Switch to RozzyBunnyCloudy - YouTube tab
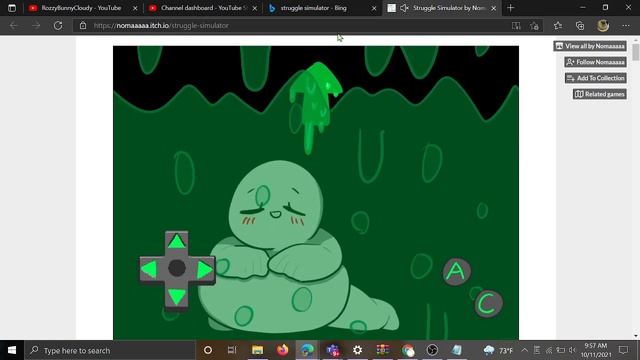 pos(80,8)
